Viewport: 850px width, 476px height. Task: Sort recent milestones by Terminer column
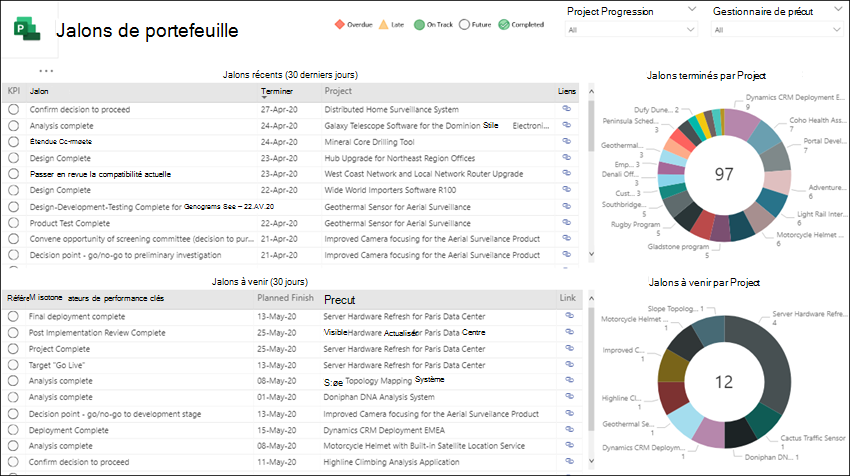[276, 92]
